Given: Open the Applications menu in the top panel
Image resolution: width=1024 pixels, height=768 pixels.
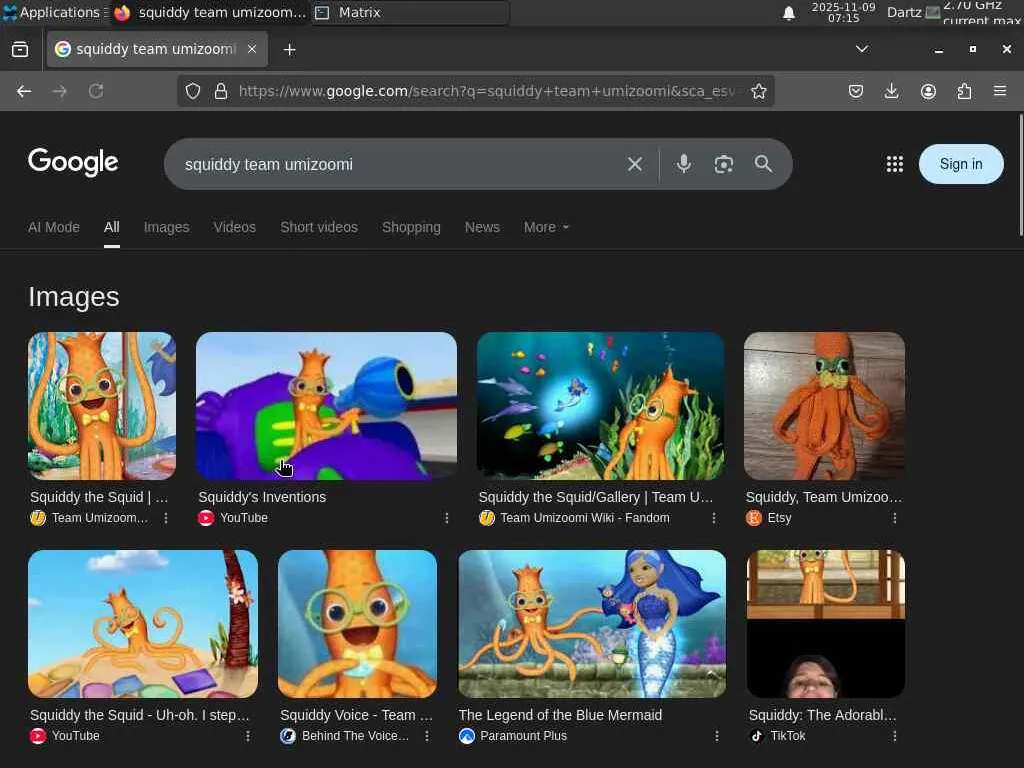Looking at the screenshot, I should pyautogui.click(x=53, y=12).
